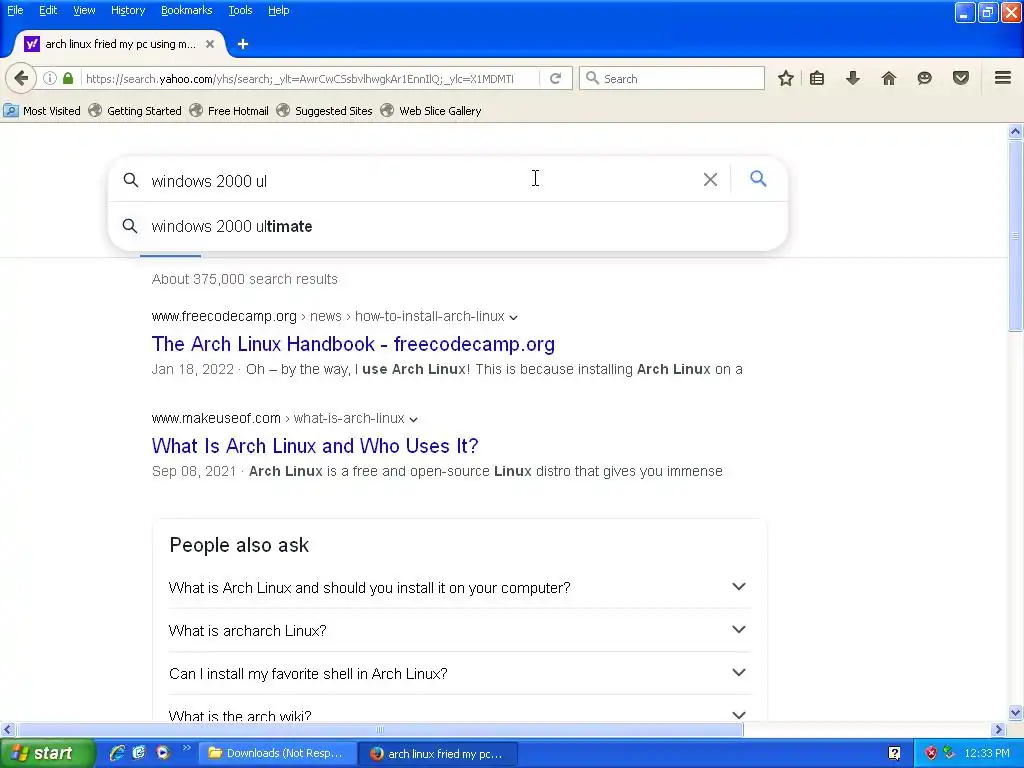Open the Web Slice Gallery bookmark

click(x=432, y=111)
